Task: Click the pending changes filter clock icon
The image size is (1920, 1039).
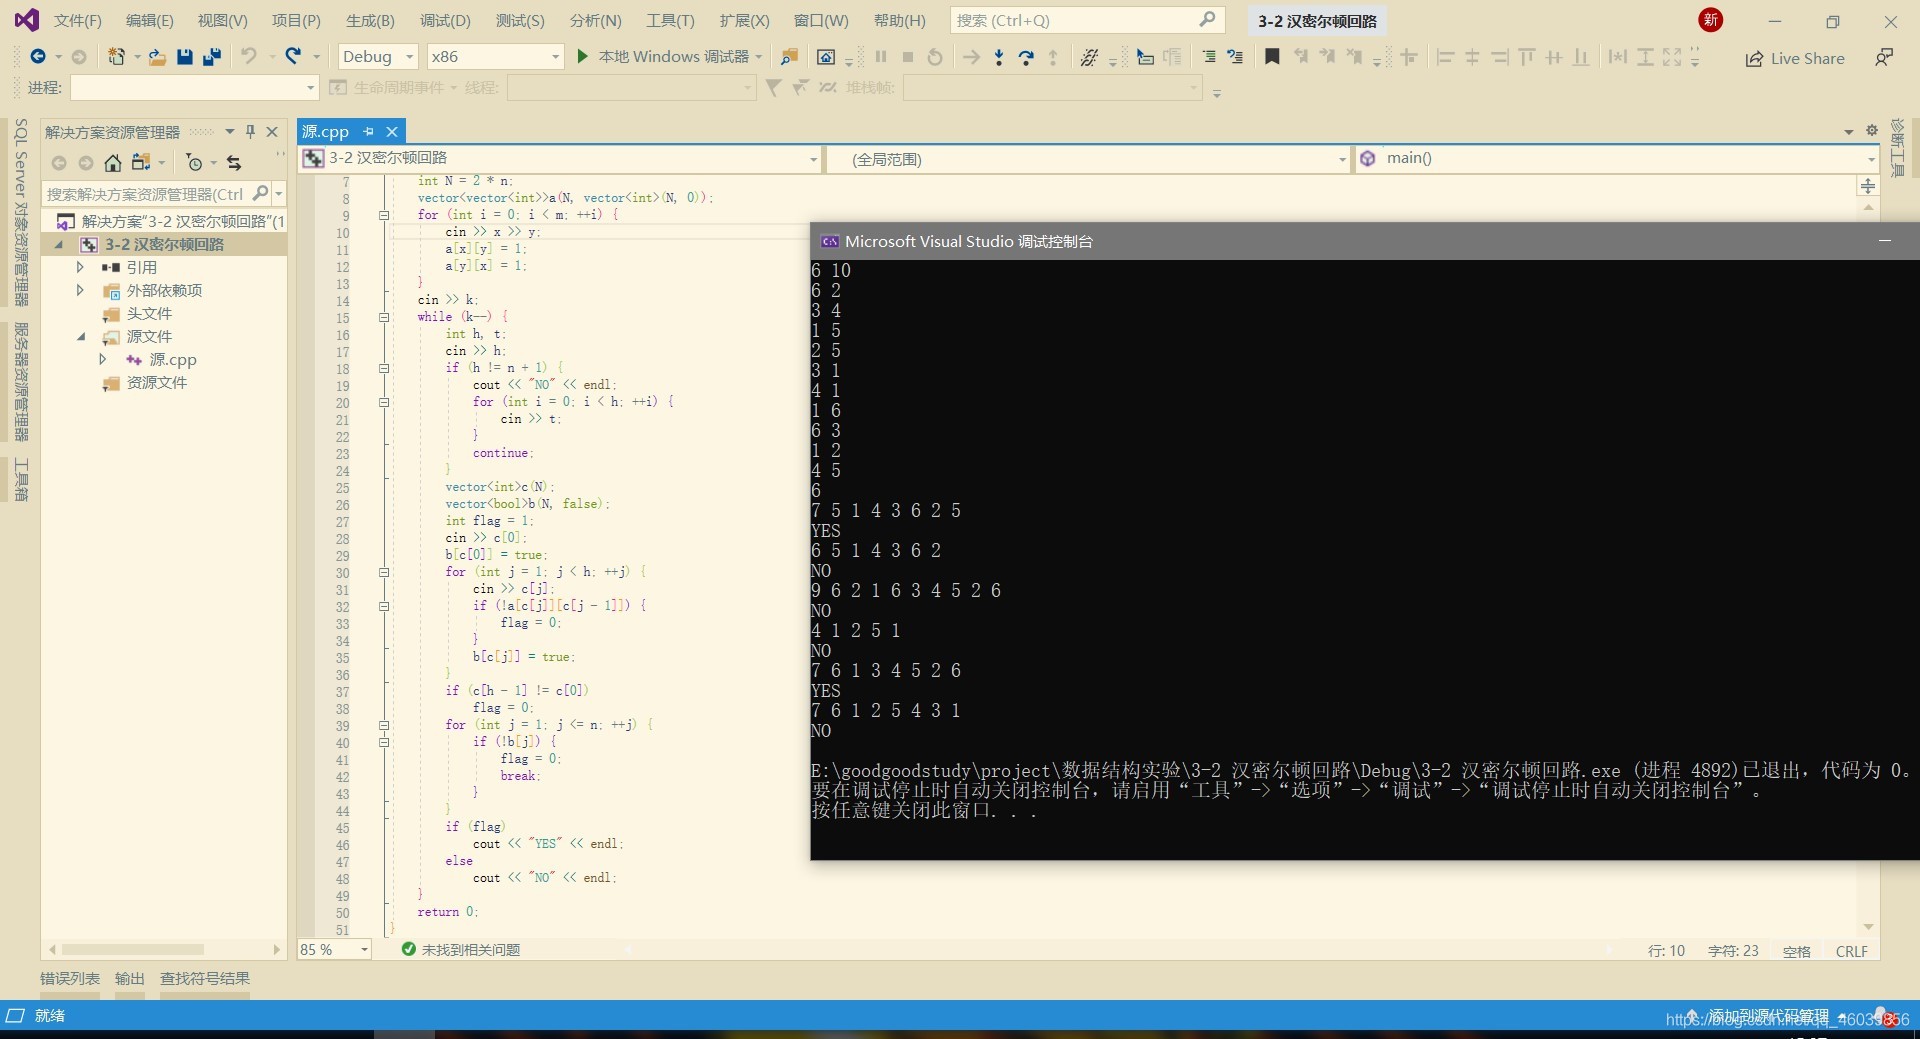Action: (195, 163)
